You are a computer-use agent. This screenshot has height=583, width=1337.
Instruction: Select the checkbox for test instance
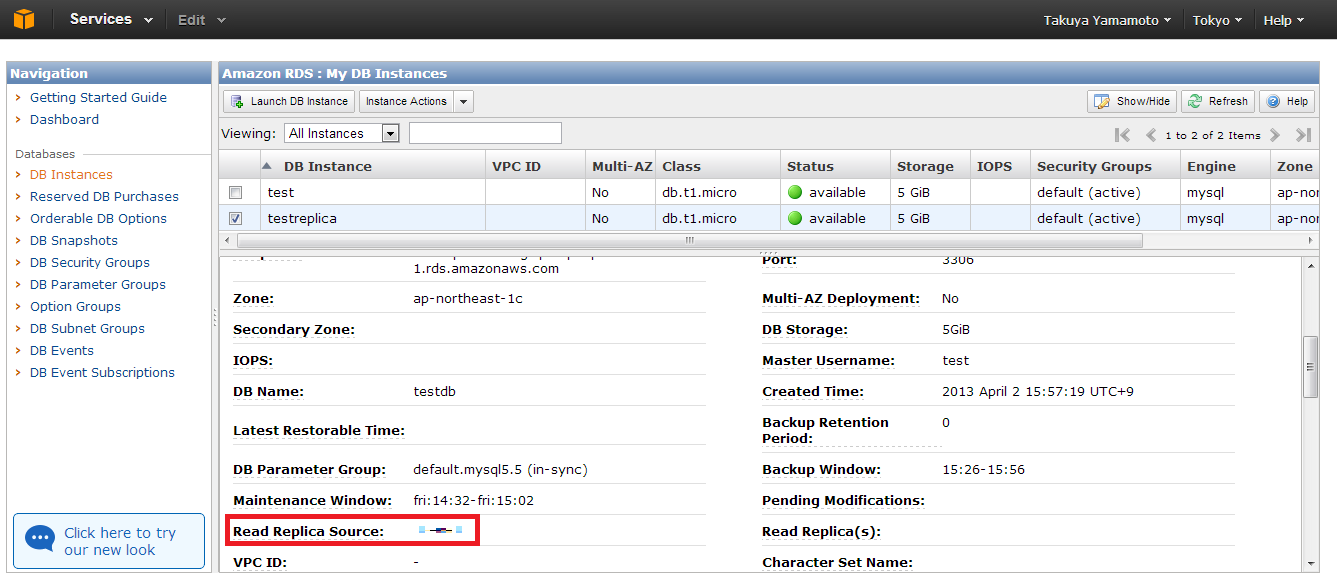tap(235, 192)
